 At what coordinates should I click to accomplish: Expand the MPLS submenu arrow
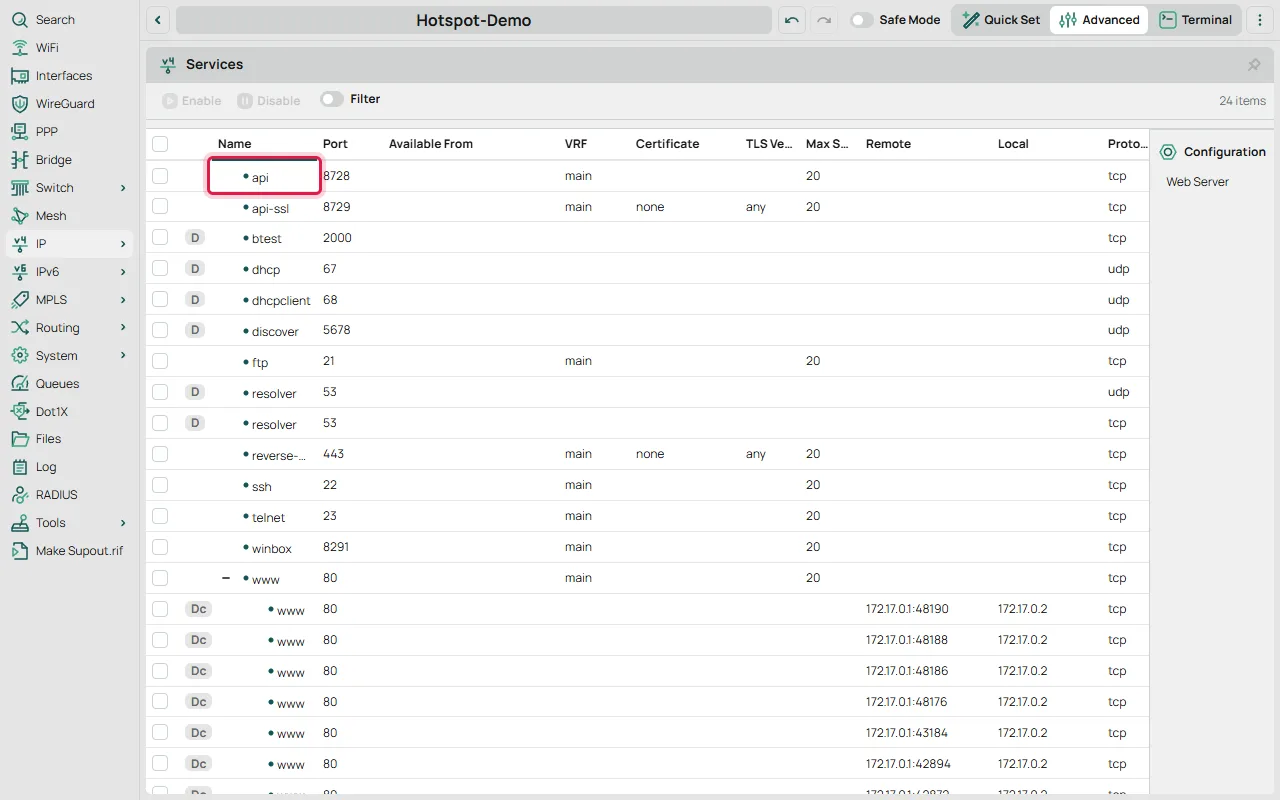(x=123, y=300)
